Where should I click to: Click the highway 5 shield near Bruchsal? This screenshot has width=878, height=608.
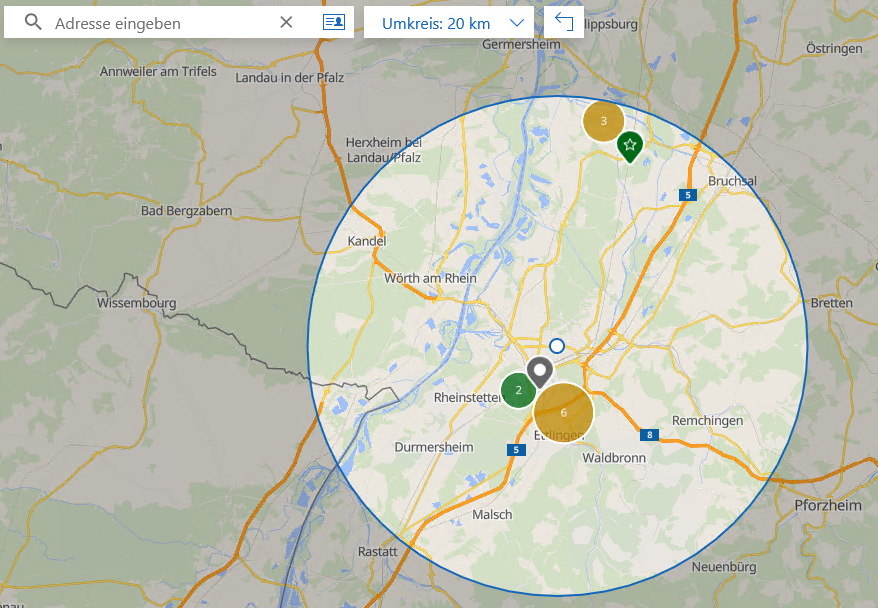[687, 195]
